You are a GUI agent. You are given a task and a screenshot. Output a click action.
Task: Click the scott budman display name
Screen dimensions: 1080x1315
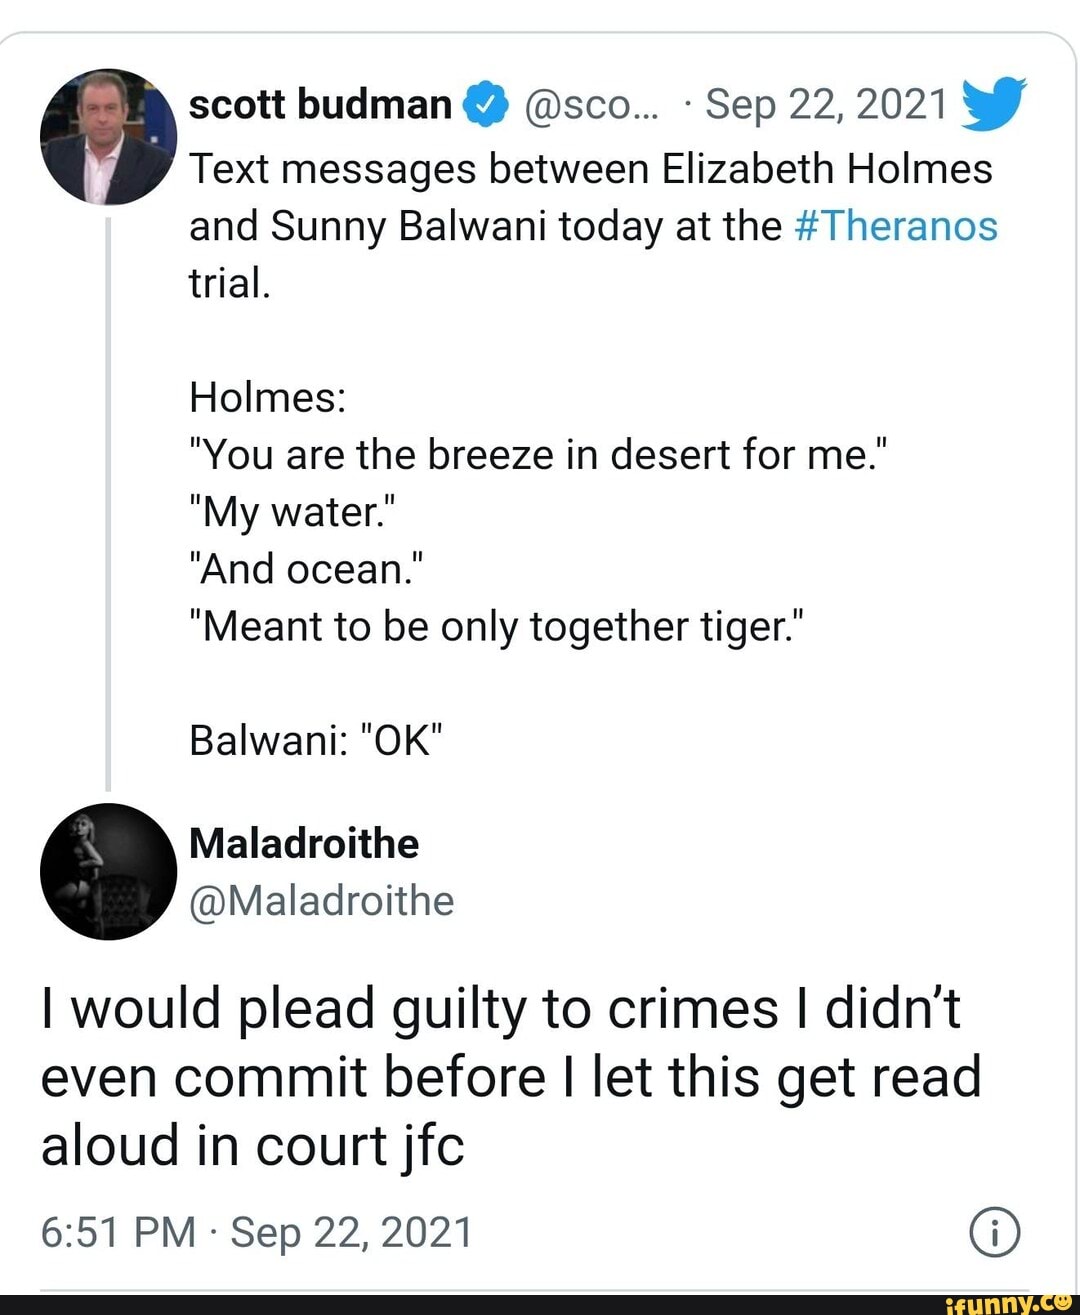click(x=320, y=102)
